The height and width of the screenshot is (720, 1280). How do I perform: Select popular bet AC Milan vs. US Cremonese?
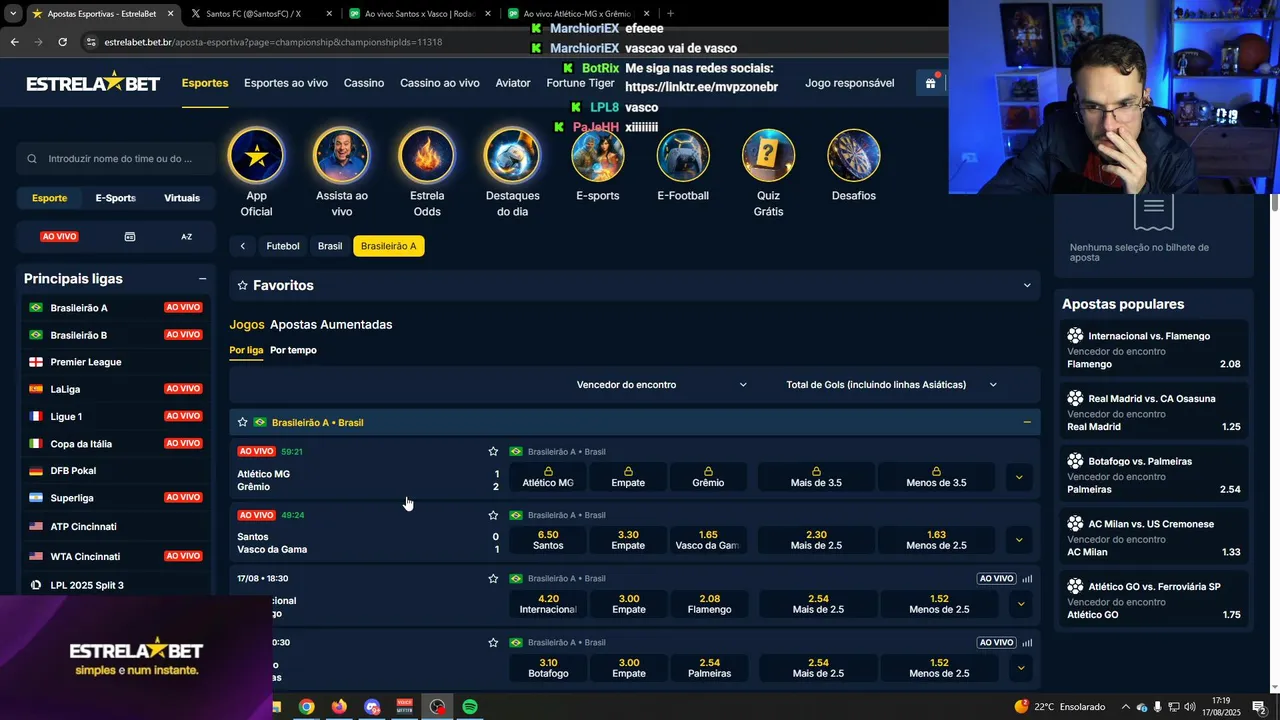tap(1154, 538)
